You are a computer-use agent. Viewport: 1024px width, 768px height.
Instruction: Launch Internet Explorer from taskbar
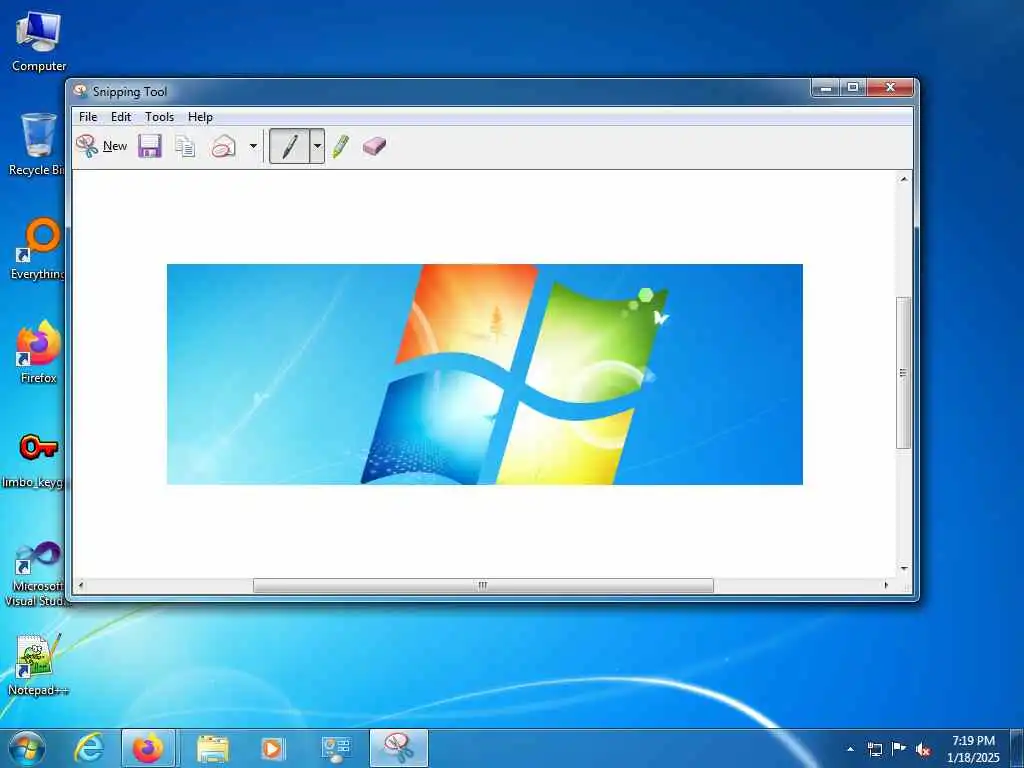click(89, 748)
